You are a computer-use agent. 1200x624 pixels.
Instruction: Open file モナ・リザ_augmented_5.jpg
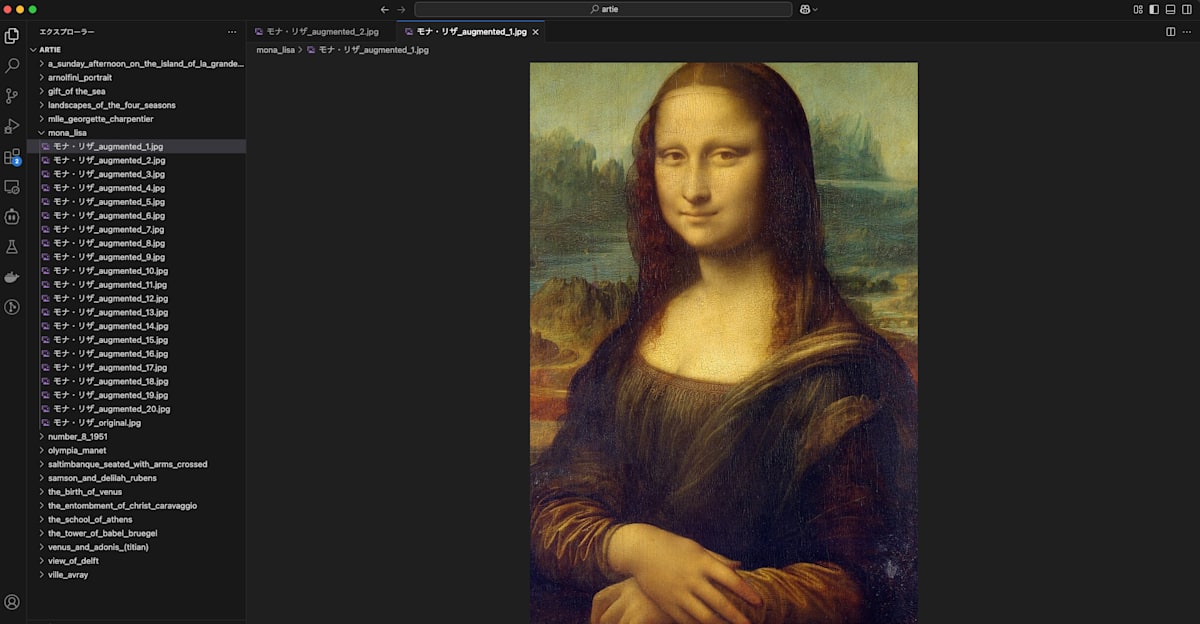tap(136, 201)
